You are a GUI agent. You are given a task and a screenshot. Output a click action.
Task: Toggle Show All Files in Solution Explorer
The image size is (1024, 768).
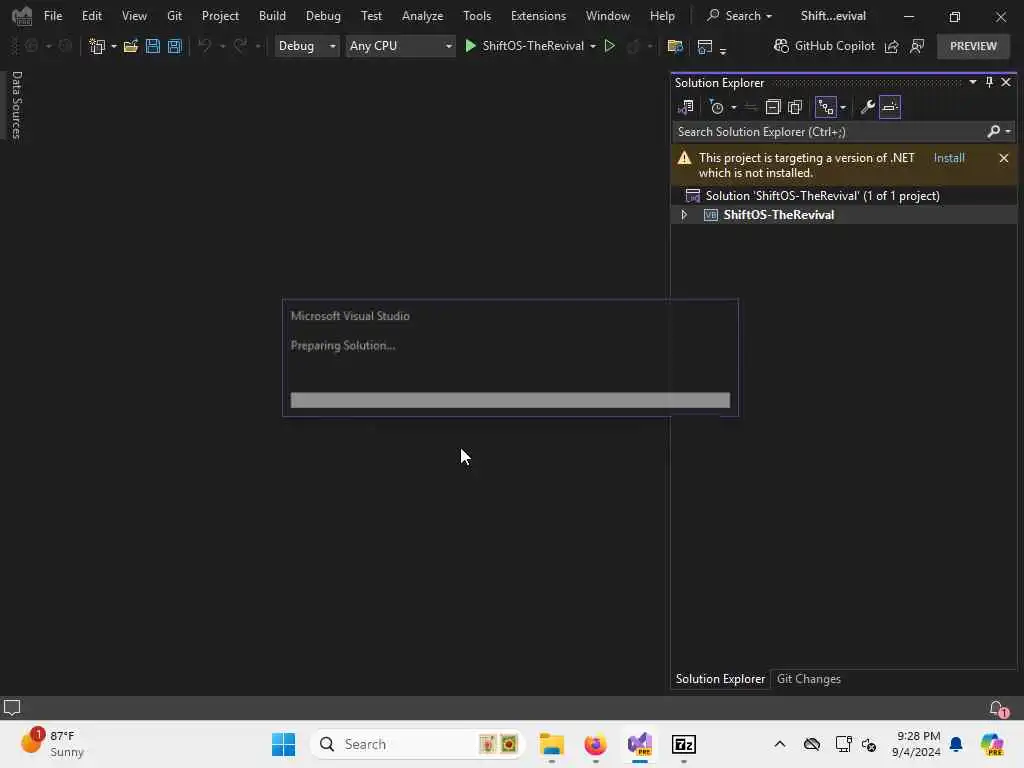click(795, 107)
